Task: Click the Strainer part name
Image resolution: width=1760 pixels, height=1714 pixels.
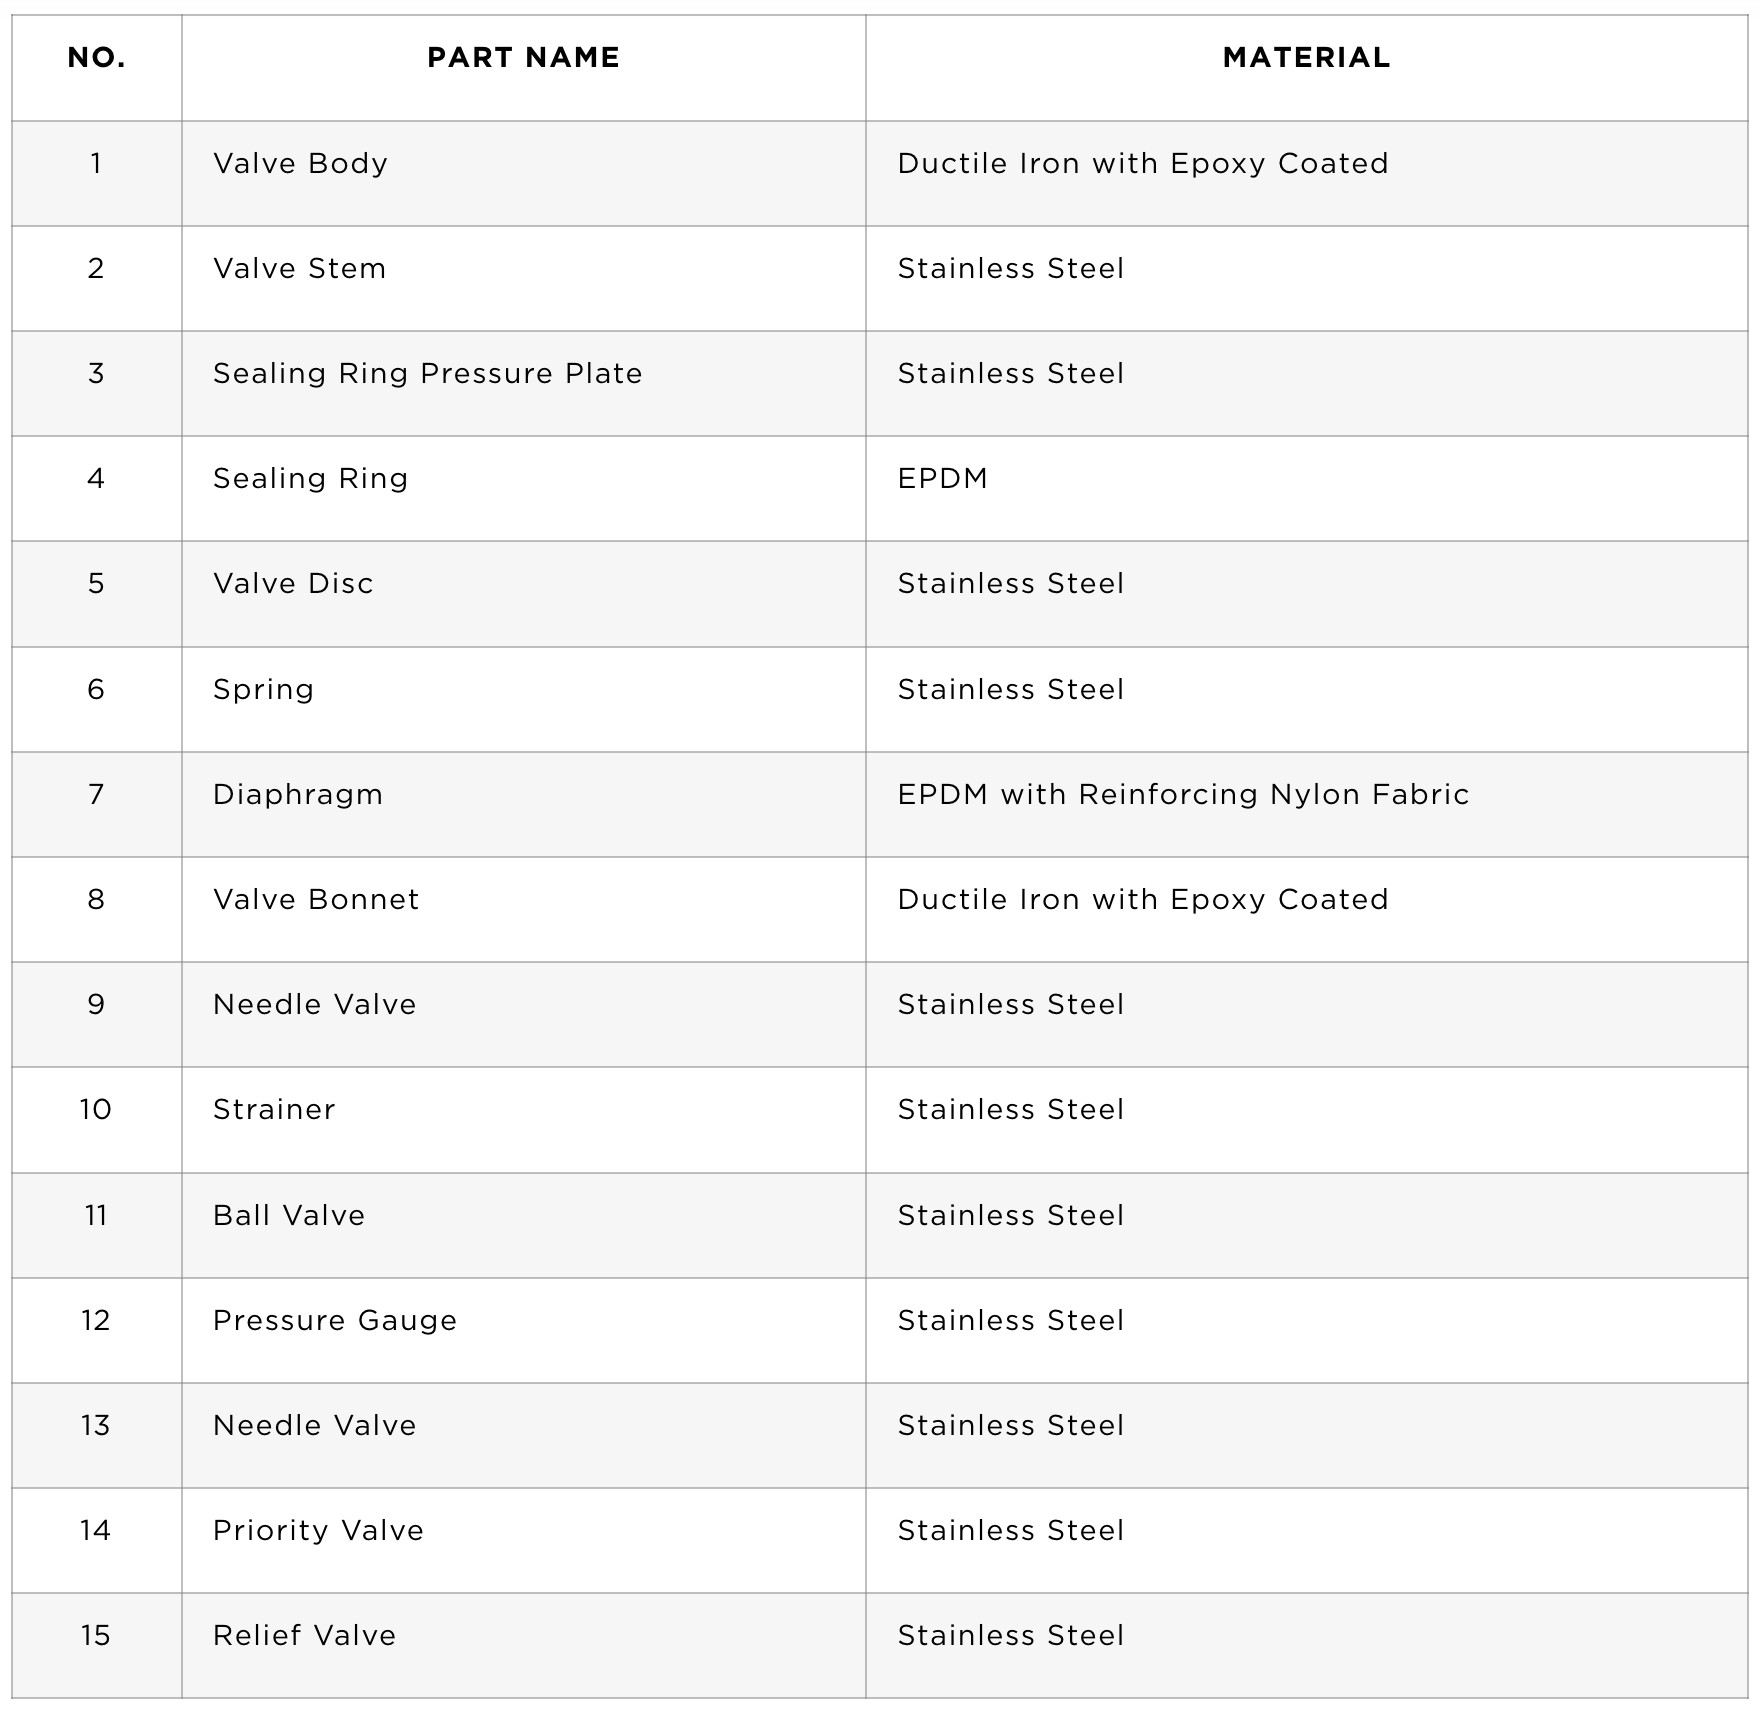Action: [274, 1110]
